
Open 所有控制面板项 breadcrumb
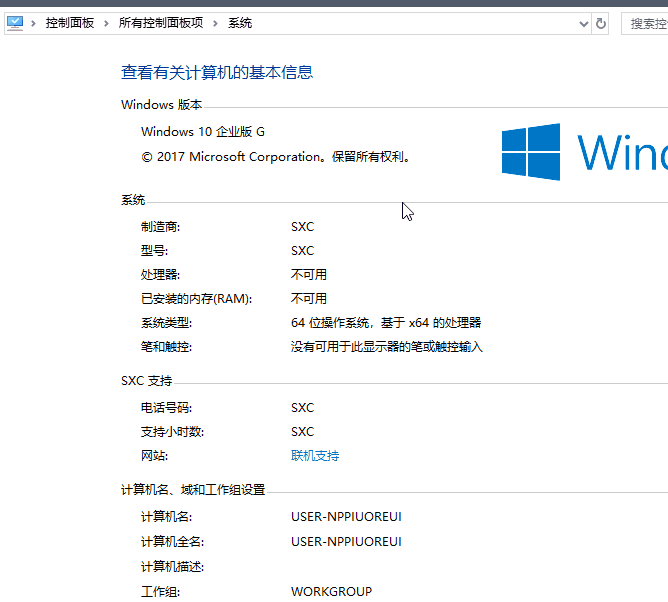coord(161,23)
